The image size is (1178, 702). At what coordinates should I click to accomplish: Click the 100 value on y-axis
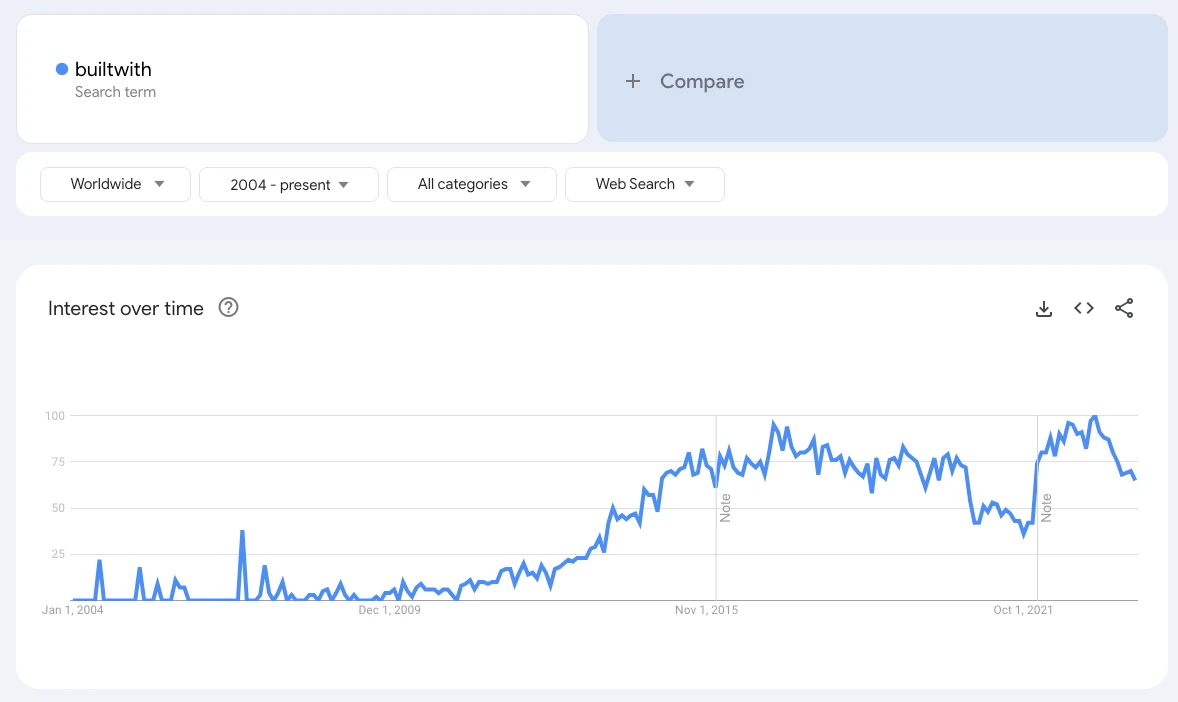tap(54, 415)
